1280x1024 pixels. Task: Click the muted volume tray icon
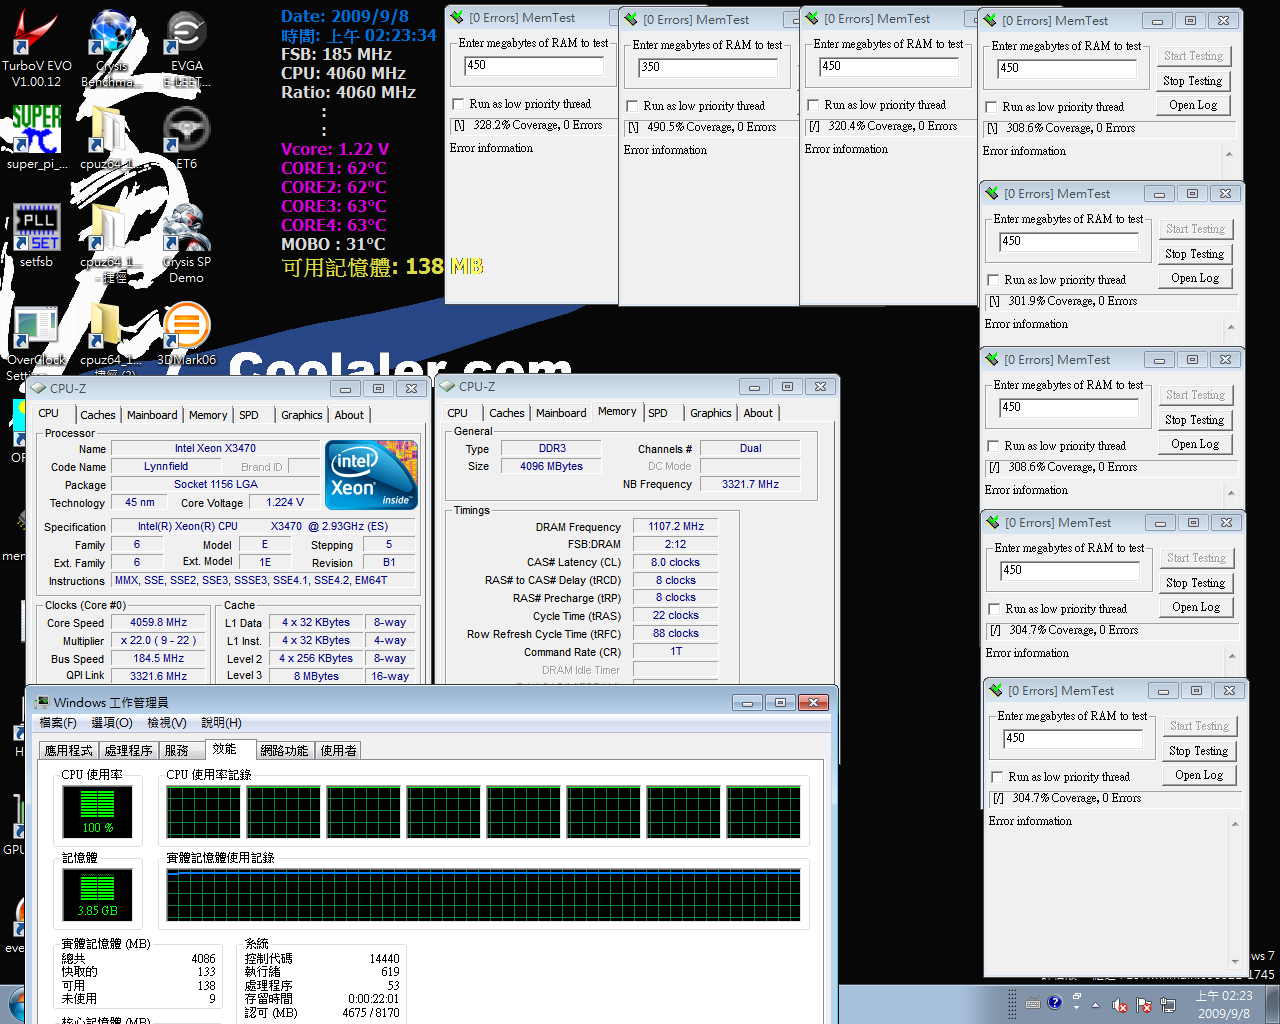click(1121, 1005)
